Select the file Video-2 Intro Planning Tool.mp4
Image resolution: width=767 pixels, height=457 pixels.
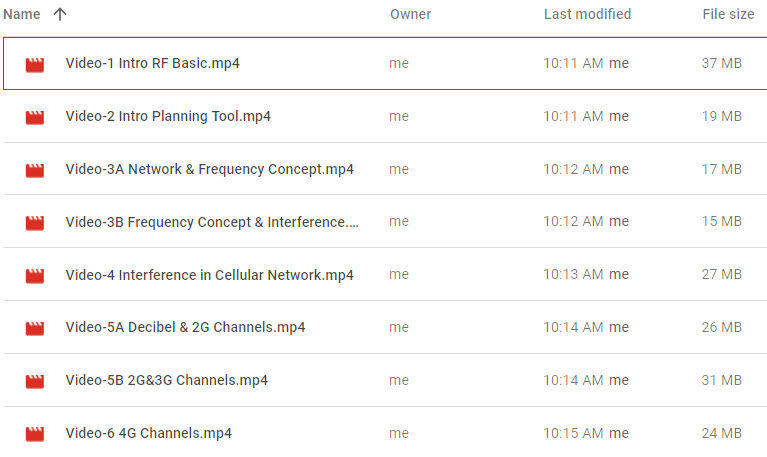click(168, 117)
